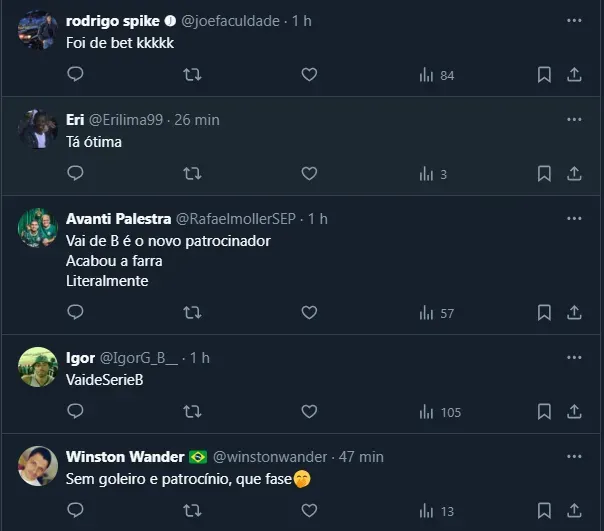The height and width of the screenshot is (531, 604).
Task: Retweet Eri's "Tá ótima" post
Action: pyautogui.click(x=192, y=174)
